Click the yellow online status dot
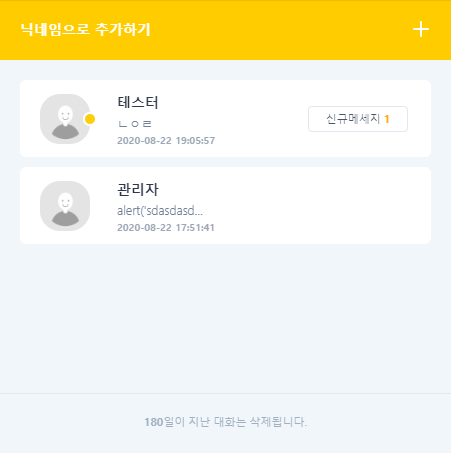The width and height of the screenshot is (451, 453). click(90, 119)
